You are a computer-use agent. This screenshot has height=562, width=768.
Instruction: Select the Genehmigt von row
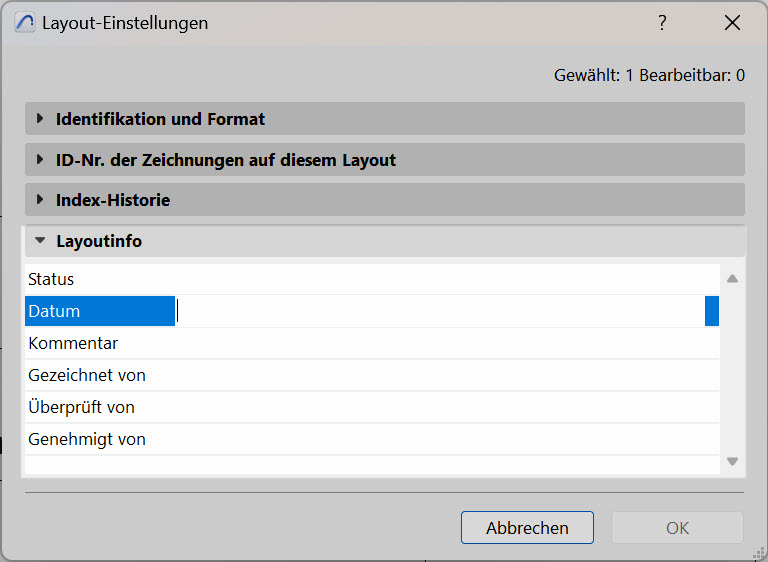(x=372, y=439)
